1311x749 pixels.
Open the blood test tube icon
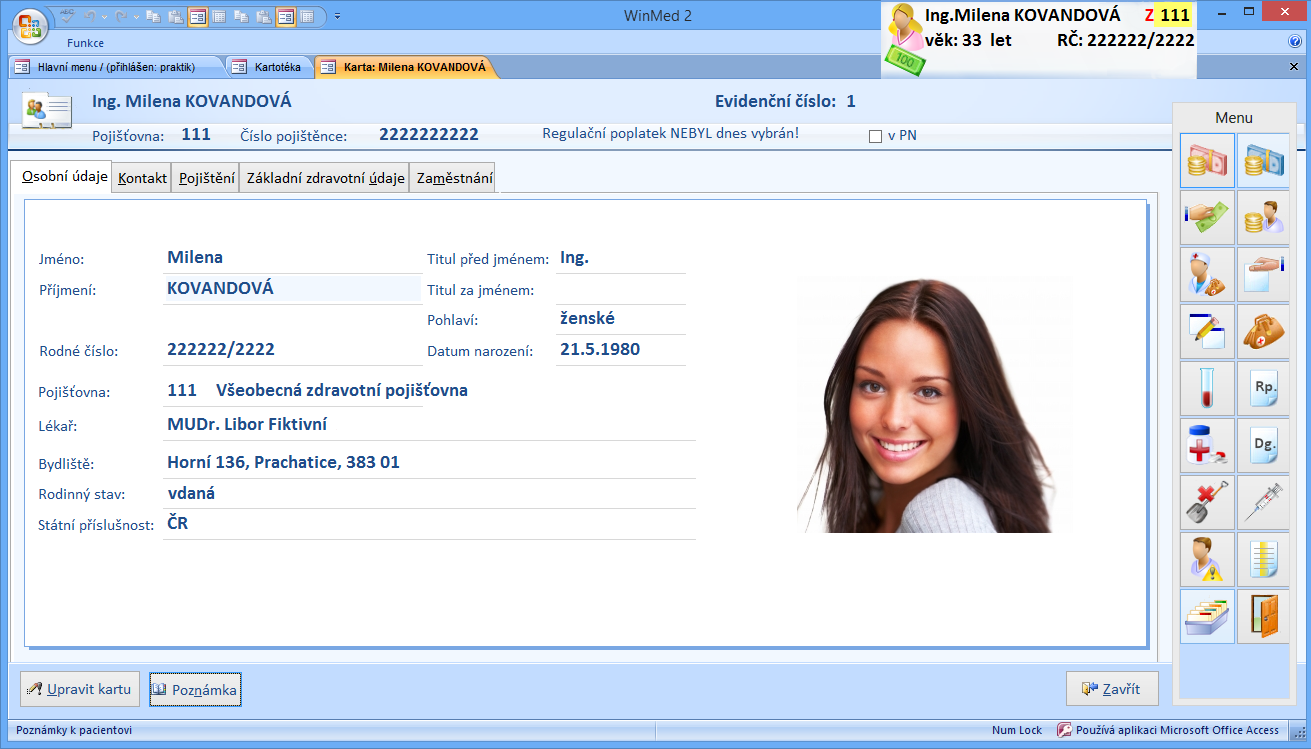[x=1207, y=389]
